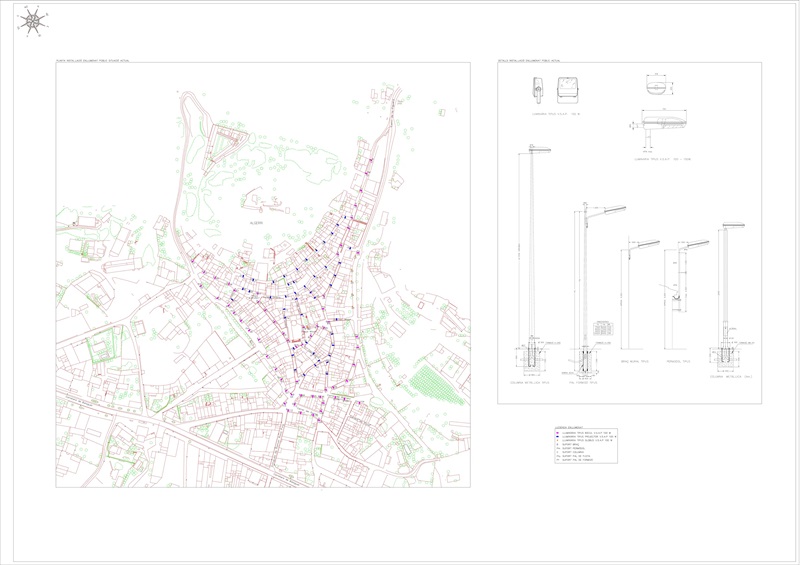Click the compass rose north indicator
This screenshot has width=800, height=565.
coord(35,19)
